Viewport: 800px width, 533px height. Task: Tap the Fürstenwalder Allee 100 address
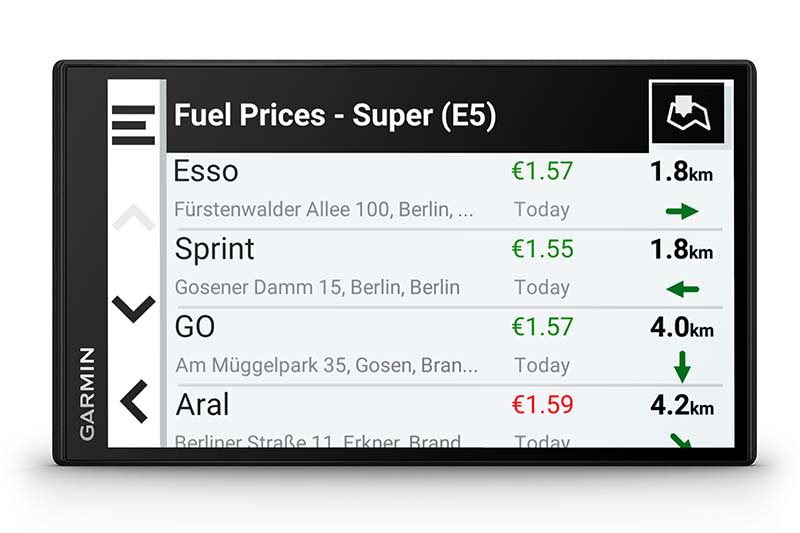(324, 210)
